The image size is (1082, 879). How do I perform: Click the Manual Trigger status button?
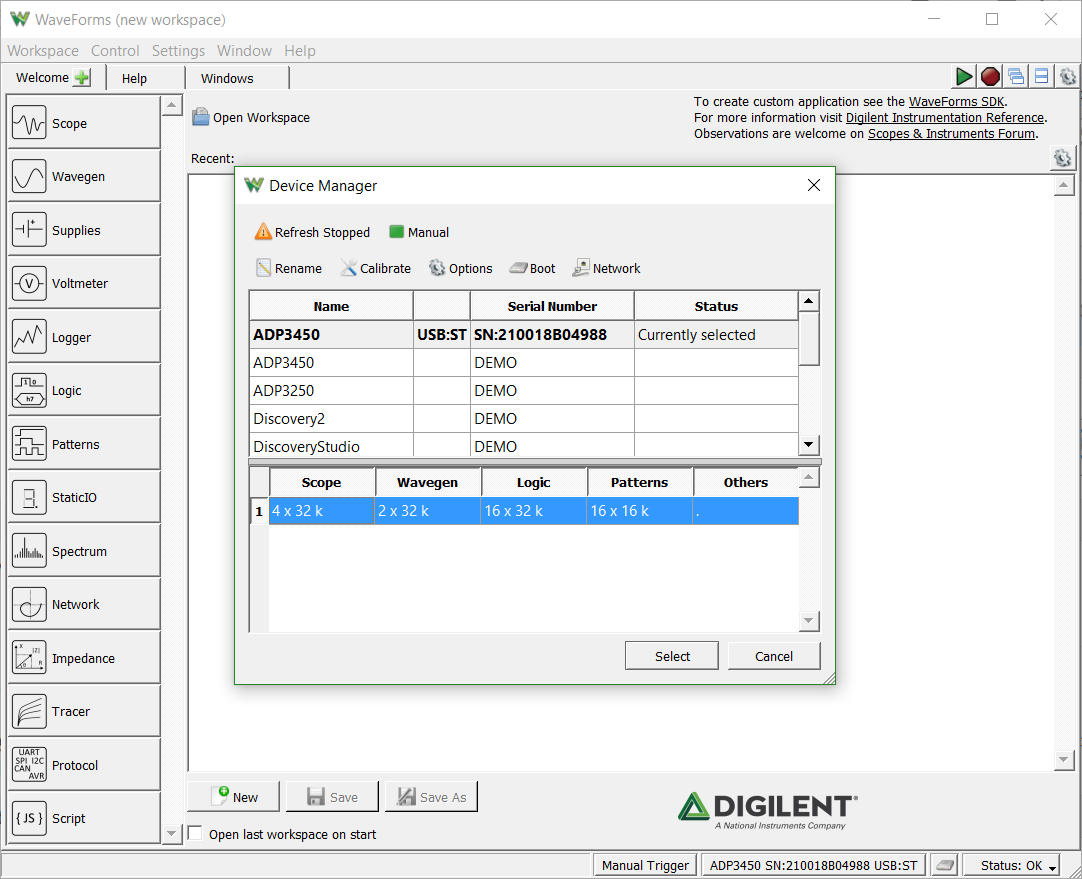point(645,865)
